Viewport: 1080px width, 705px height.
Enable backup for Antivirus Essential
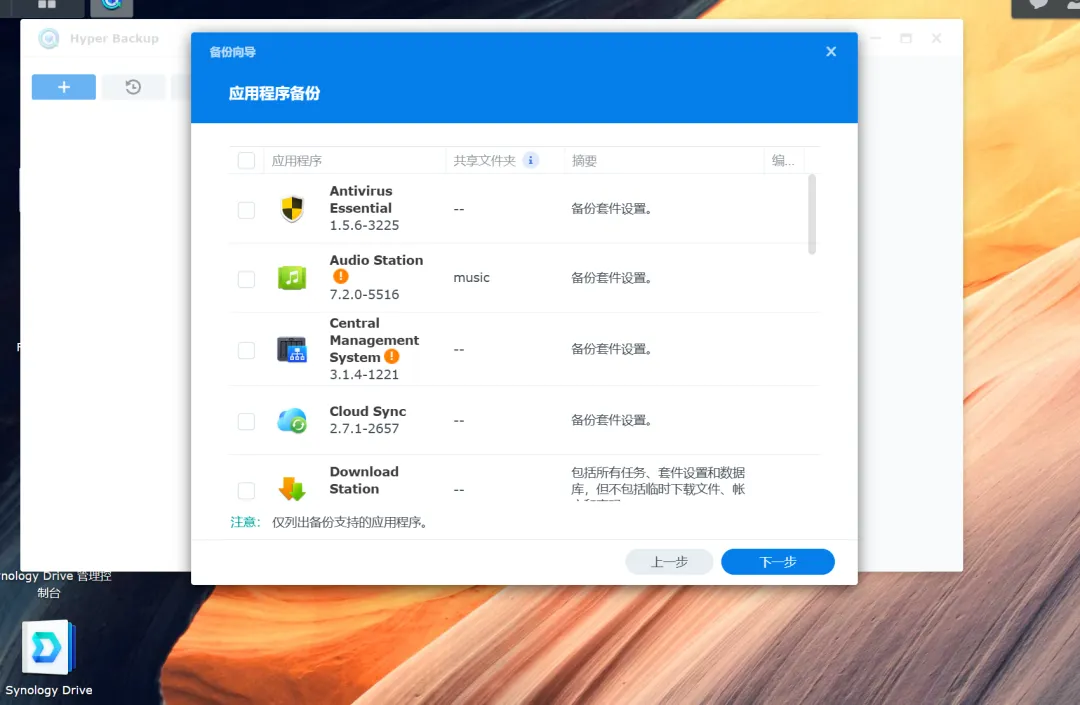(x=246, y=209)
